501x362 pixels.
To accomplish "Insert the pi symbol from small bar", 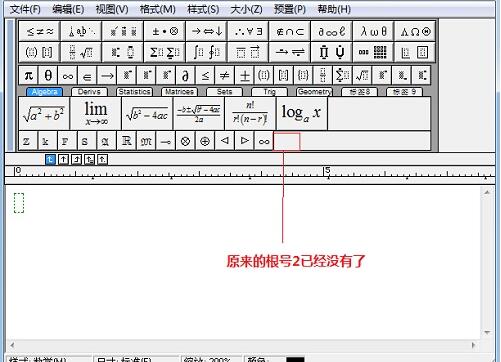I will [29, 75].
